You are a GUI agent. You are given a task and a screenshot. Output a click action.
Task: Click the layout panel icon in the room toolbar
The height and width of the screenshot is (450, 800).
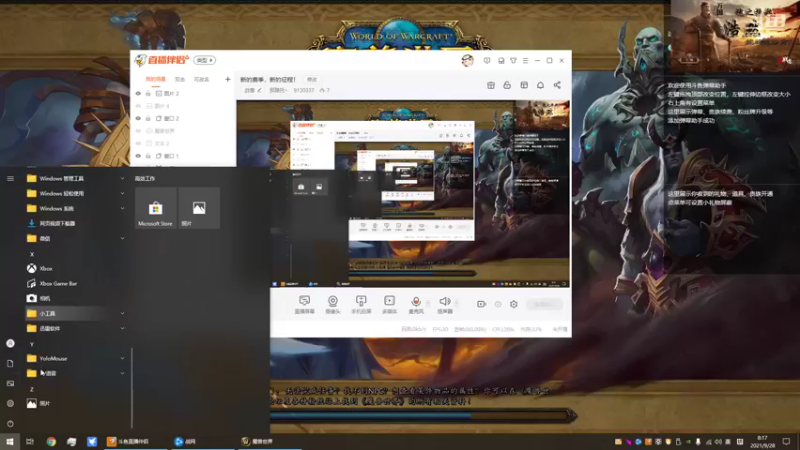[524, 85]
